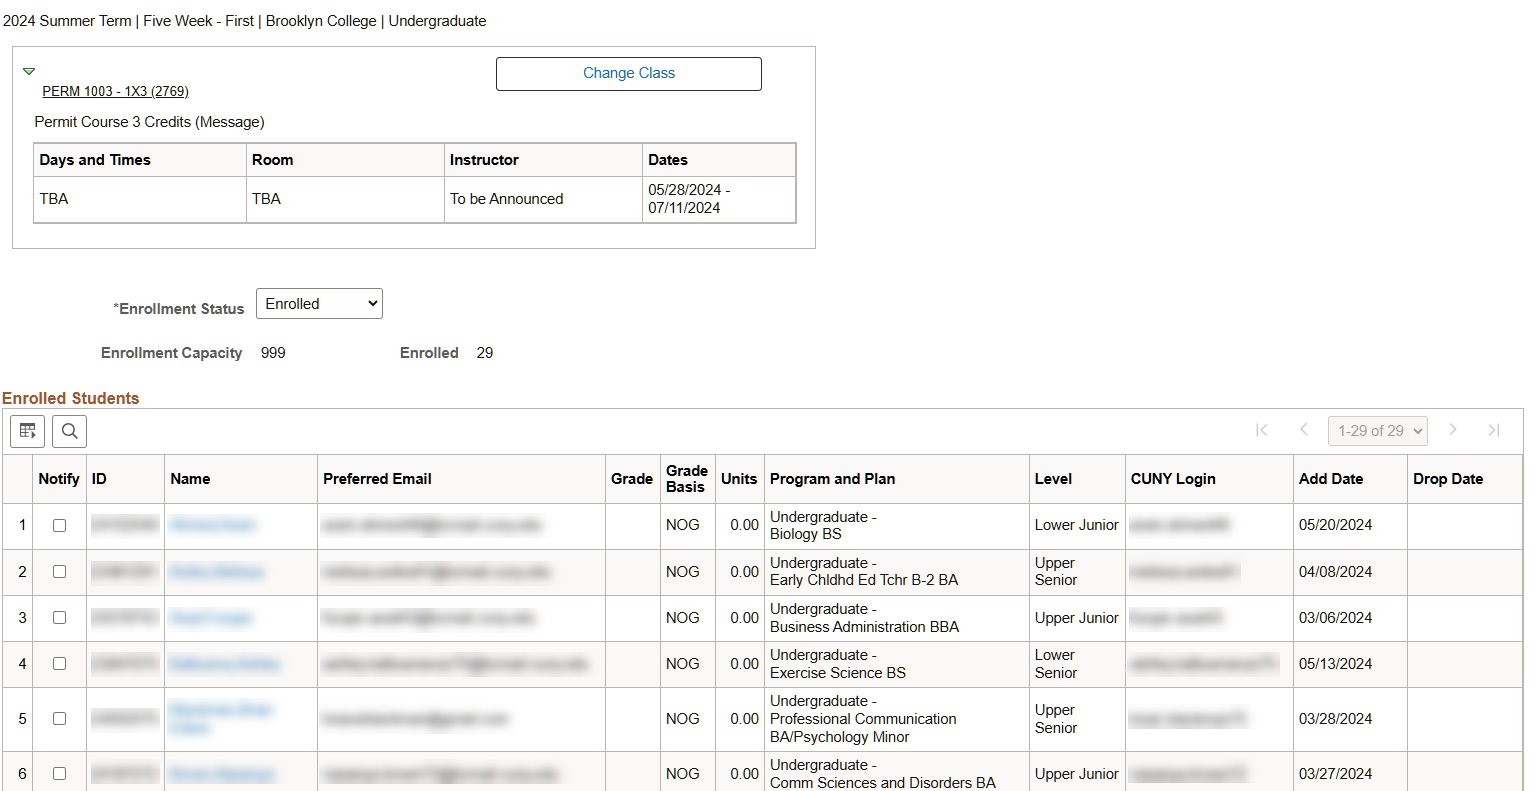Viewport: 1538px width, 791px height.
Task: Click the Name column header
Action: (x=190, y=479)
